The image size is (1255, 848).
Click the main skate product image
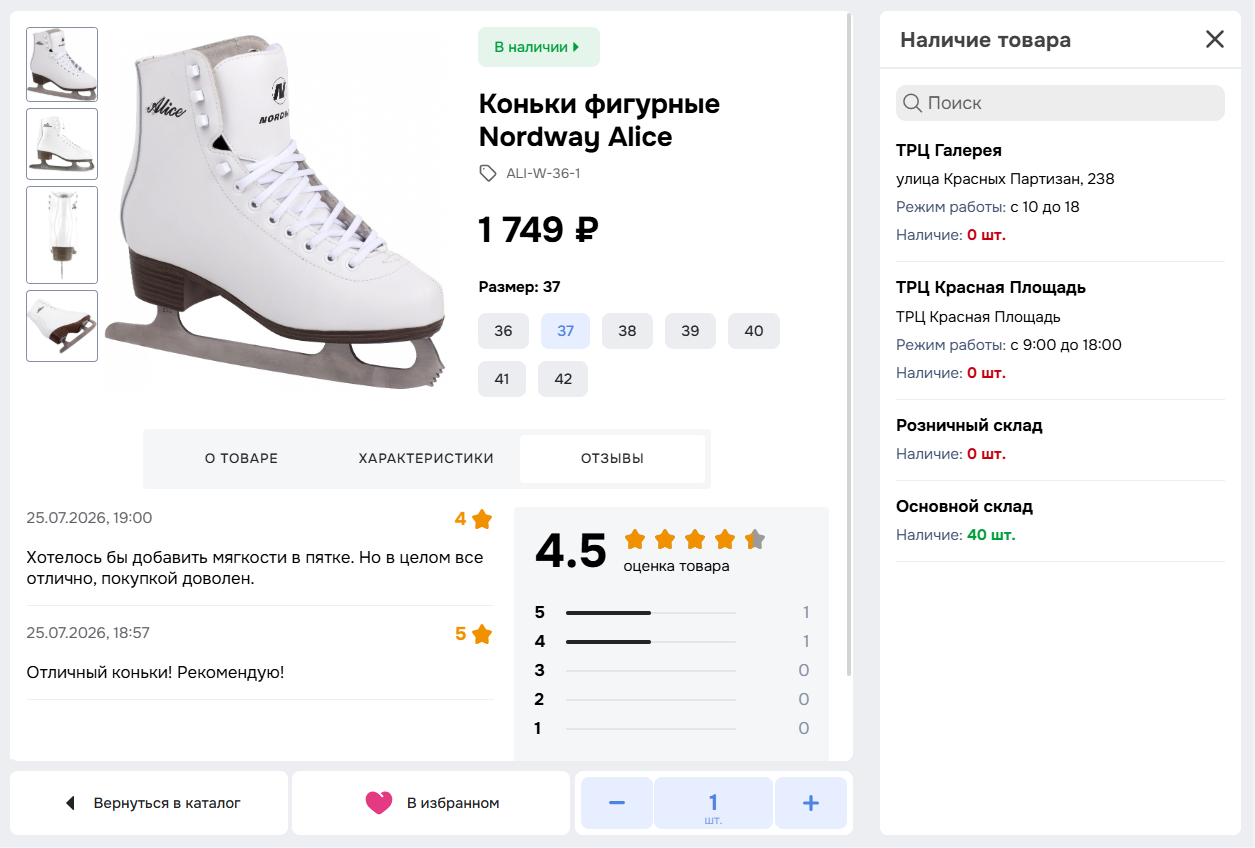[275, 210]
